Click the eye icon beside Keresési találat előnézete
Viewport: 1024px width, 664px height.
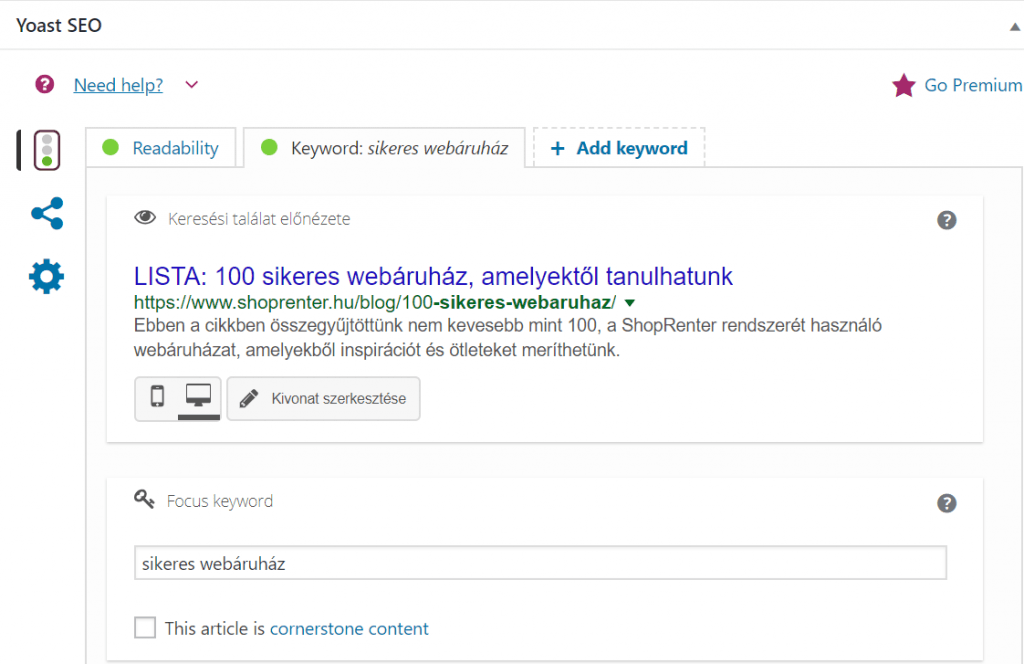(x=145, y=217)
